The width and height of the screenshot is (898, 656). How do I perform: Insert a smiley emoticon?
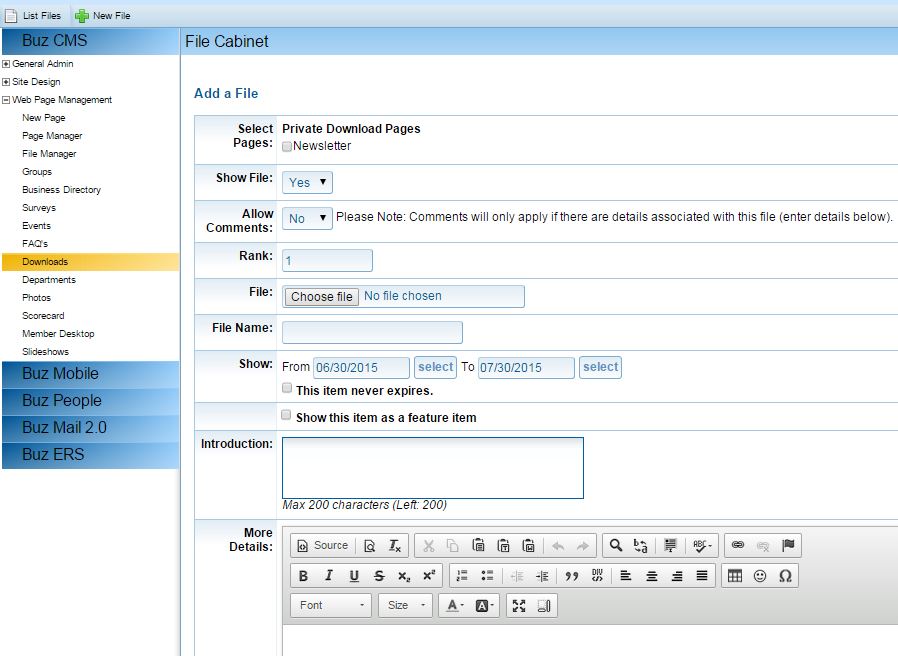760,576
